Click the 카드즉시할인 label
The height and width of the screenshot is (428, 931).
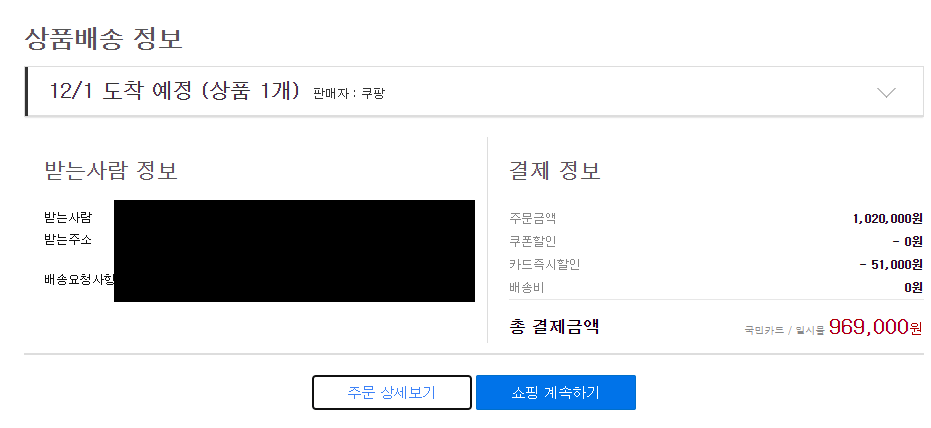tap(544, 265)
